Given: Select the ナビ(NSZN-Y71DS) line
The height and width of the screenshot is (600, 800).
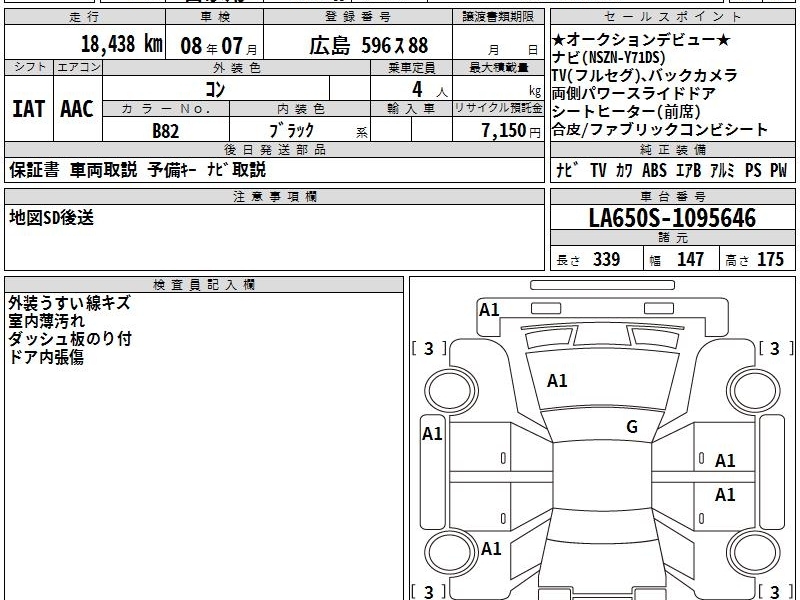Looking at the screenshot, I should point(609,57).
